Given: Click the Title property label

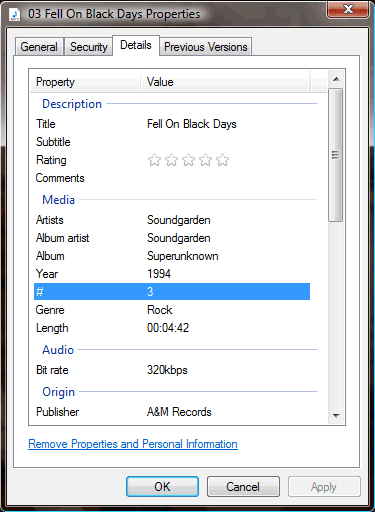Looking at the screenshot, I should coord(46,124).
